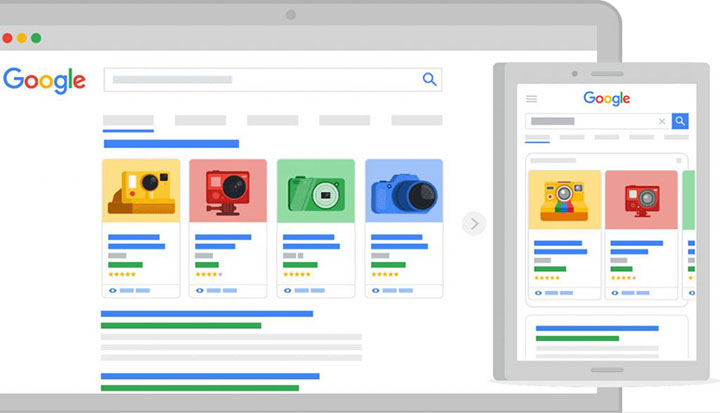The image size is (720, 413).
Task: Select the third search tab on laptop
Action: pos(273,120)
